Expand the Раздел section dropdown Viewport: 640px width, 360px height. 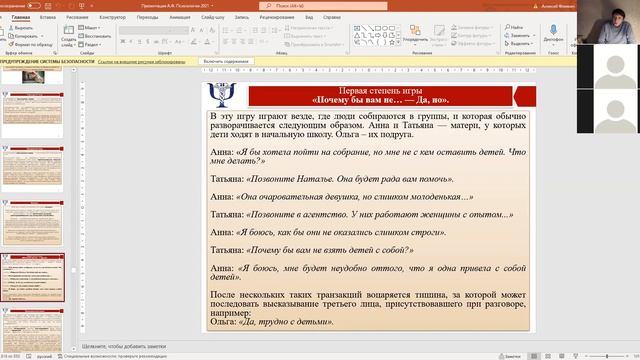(x=90, y=44)
